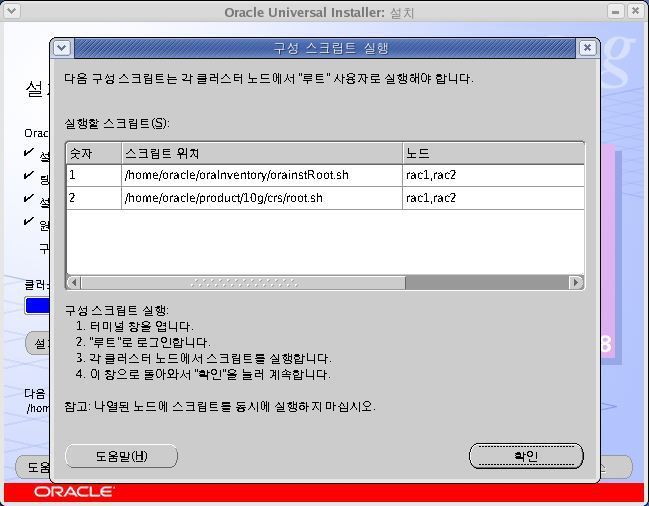This screenshot has height=506, width=649.
Task: Click the script table's left scroll arrow
Action: tap(73, 283)
